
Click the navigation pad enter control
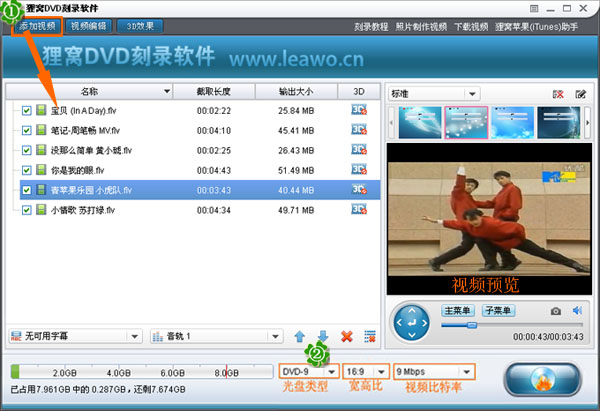(412, 323)
